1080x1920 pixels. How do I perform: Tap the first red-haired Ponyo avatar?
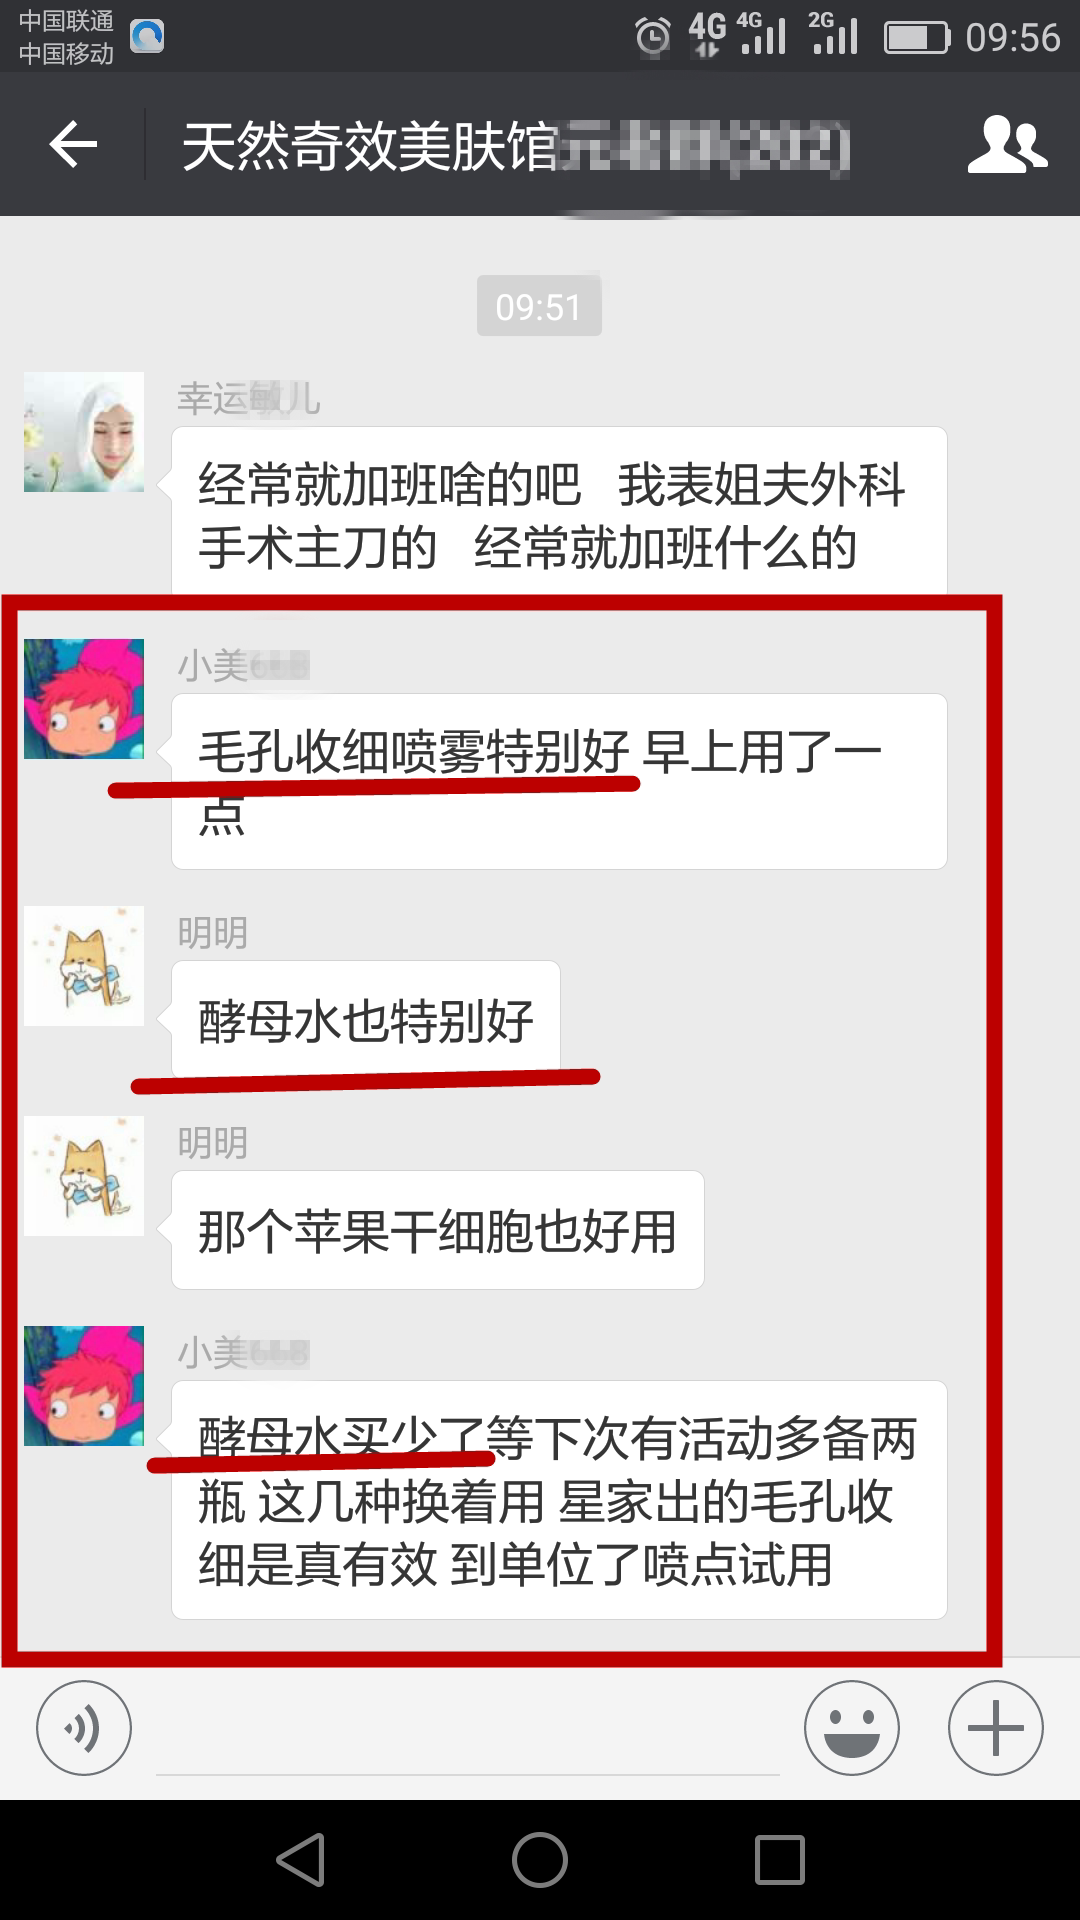(x=84, y=699)
